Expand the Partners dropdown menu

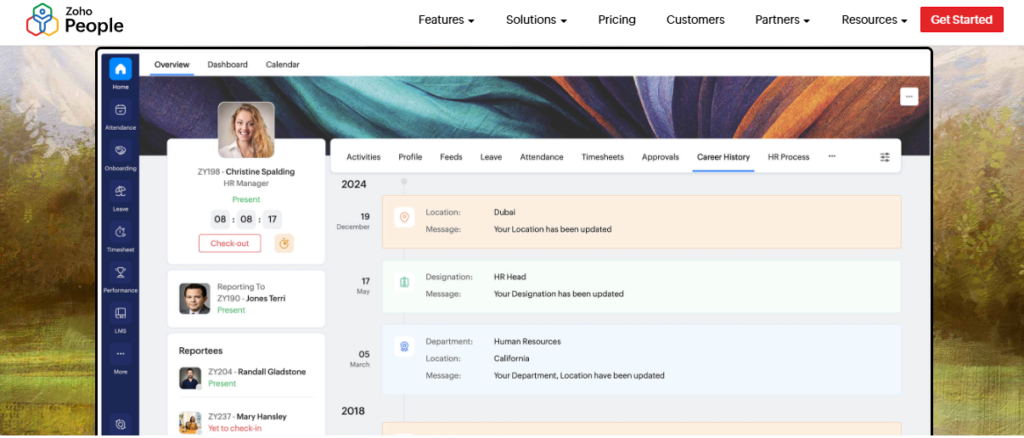pyautogui.click(x=782, y=20)
